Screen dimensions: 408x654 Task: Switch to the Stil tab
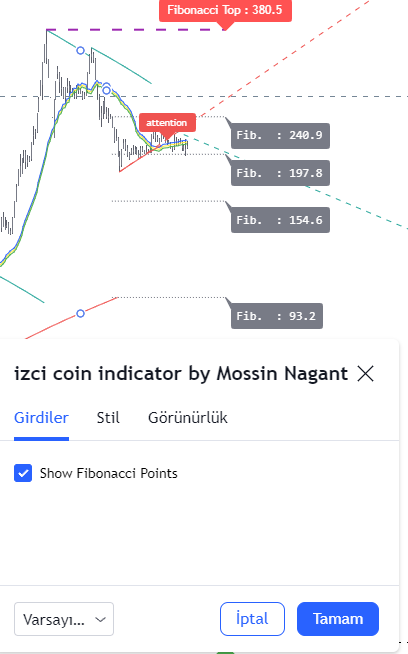(108, 418)
